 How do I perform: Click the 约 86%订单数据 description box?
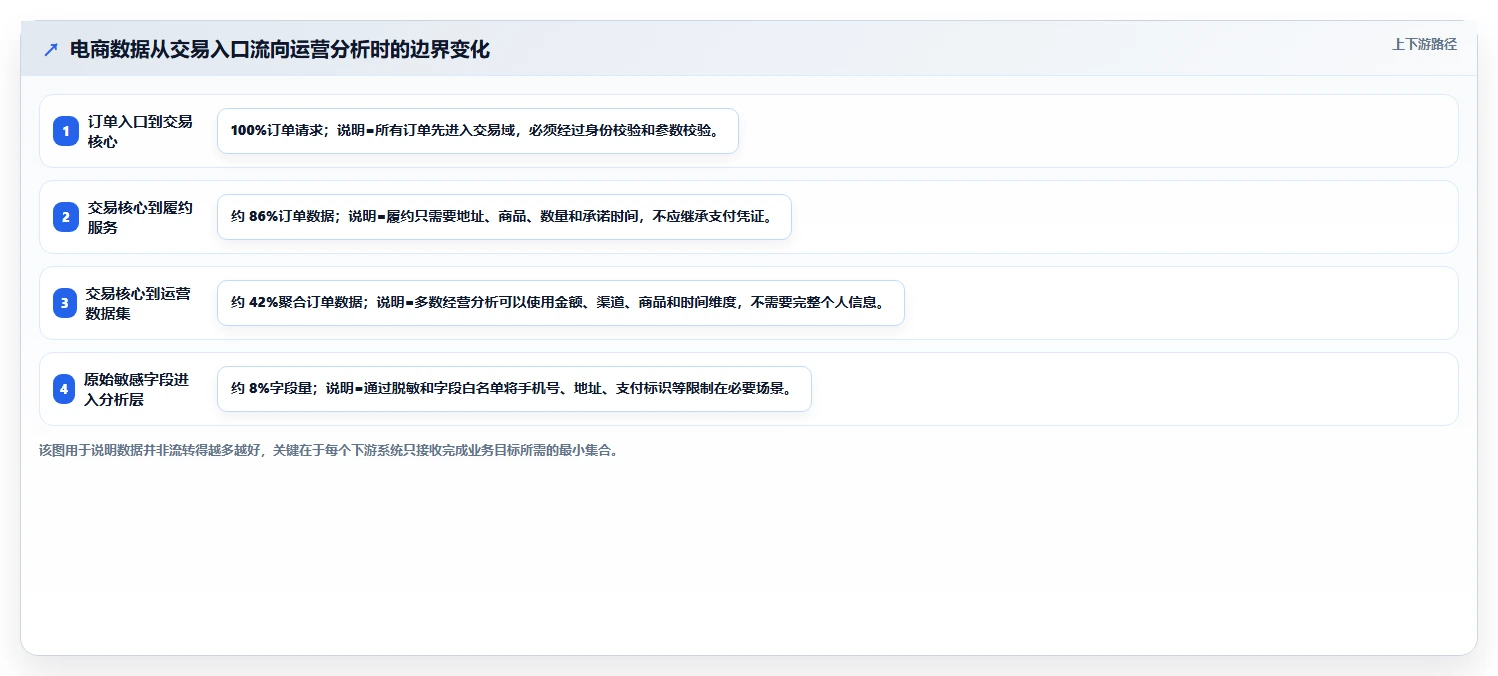[x=504, y=217]
